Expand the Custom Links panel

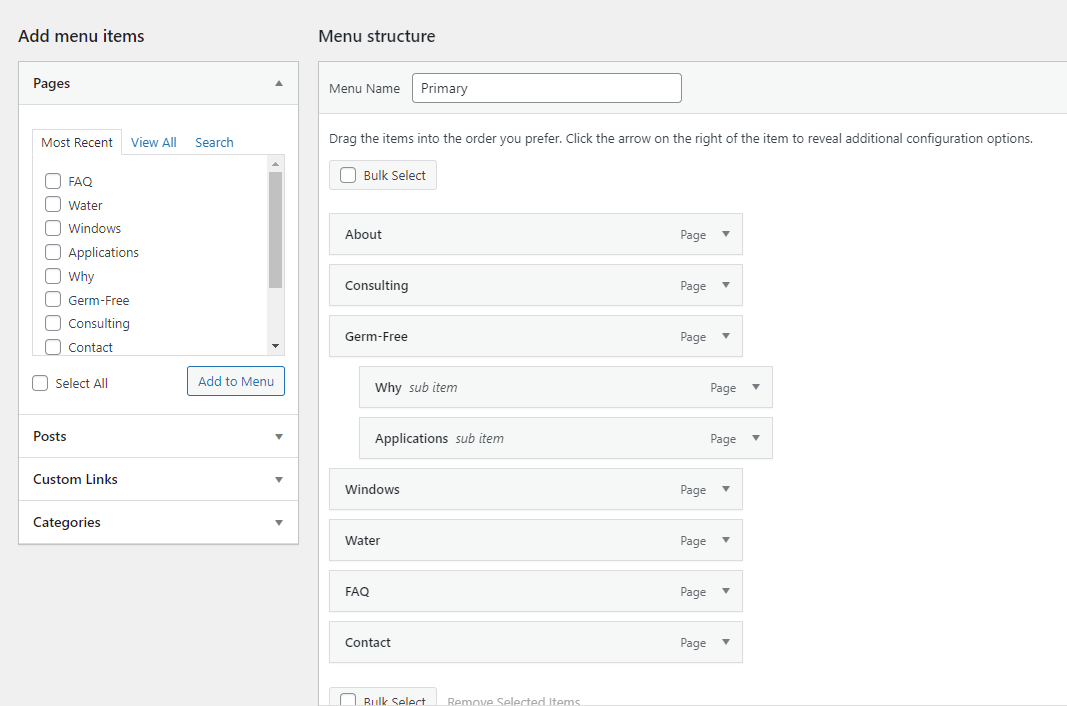(x=279, y=479)
